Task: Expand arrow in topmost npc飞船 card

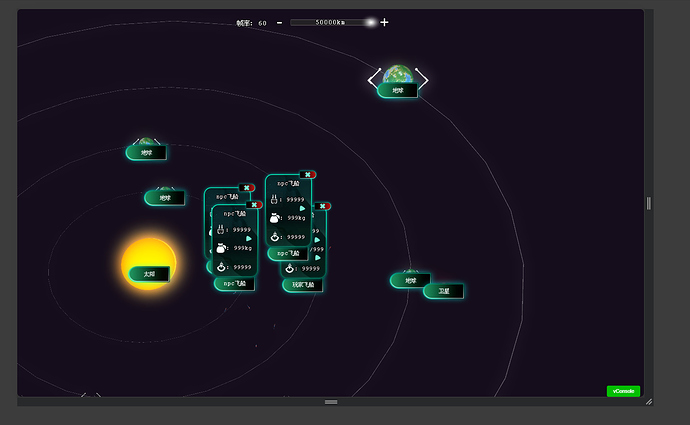Action: [x=302, y=209]
